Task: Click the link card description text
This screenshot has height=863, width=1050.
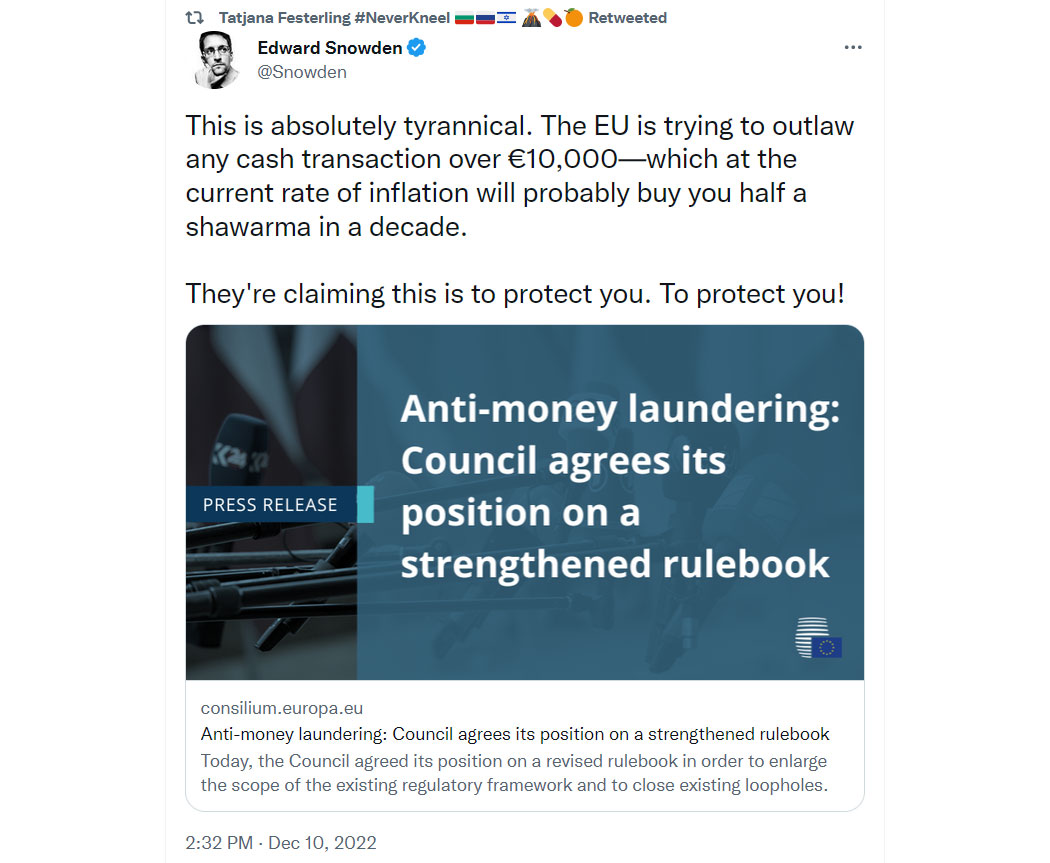Action: 514,773
